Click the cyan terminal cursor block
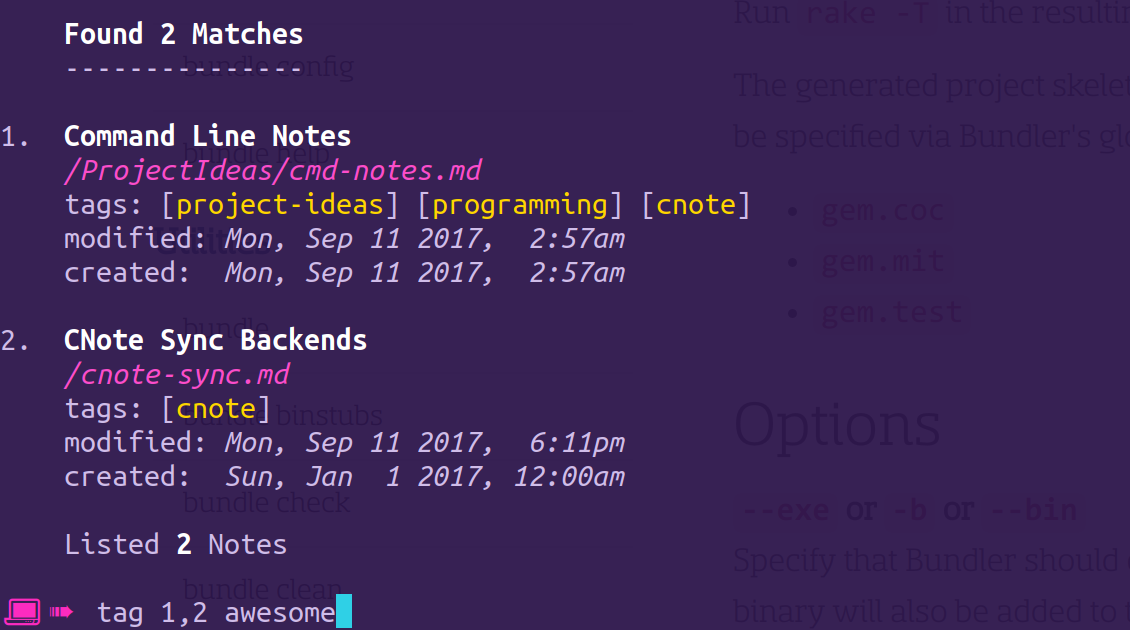 click(x=344, y=611)
